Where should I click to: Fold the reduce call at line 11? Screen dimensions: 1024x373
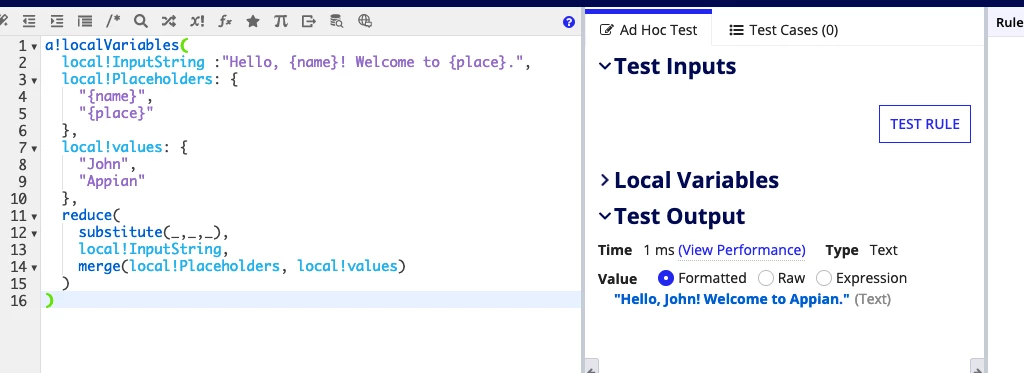[34, 216]
